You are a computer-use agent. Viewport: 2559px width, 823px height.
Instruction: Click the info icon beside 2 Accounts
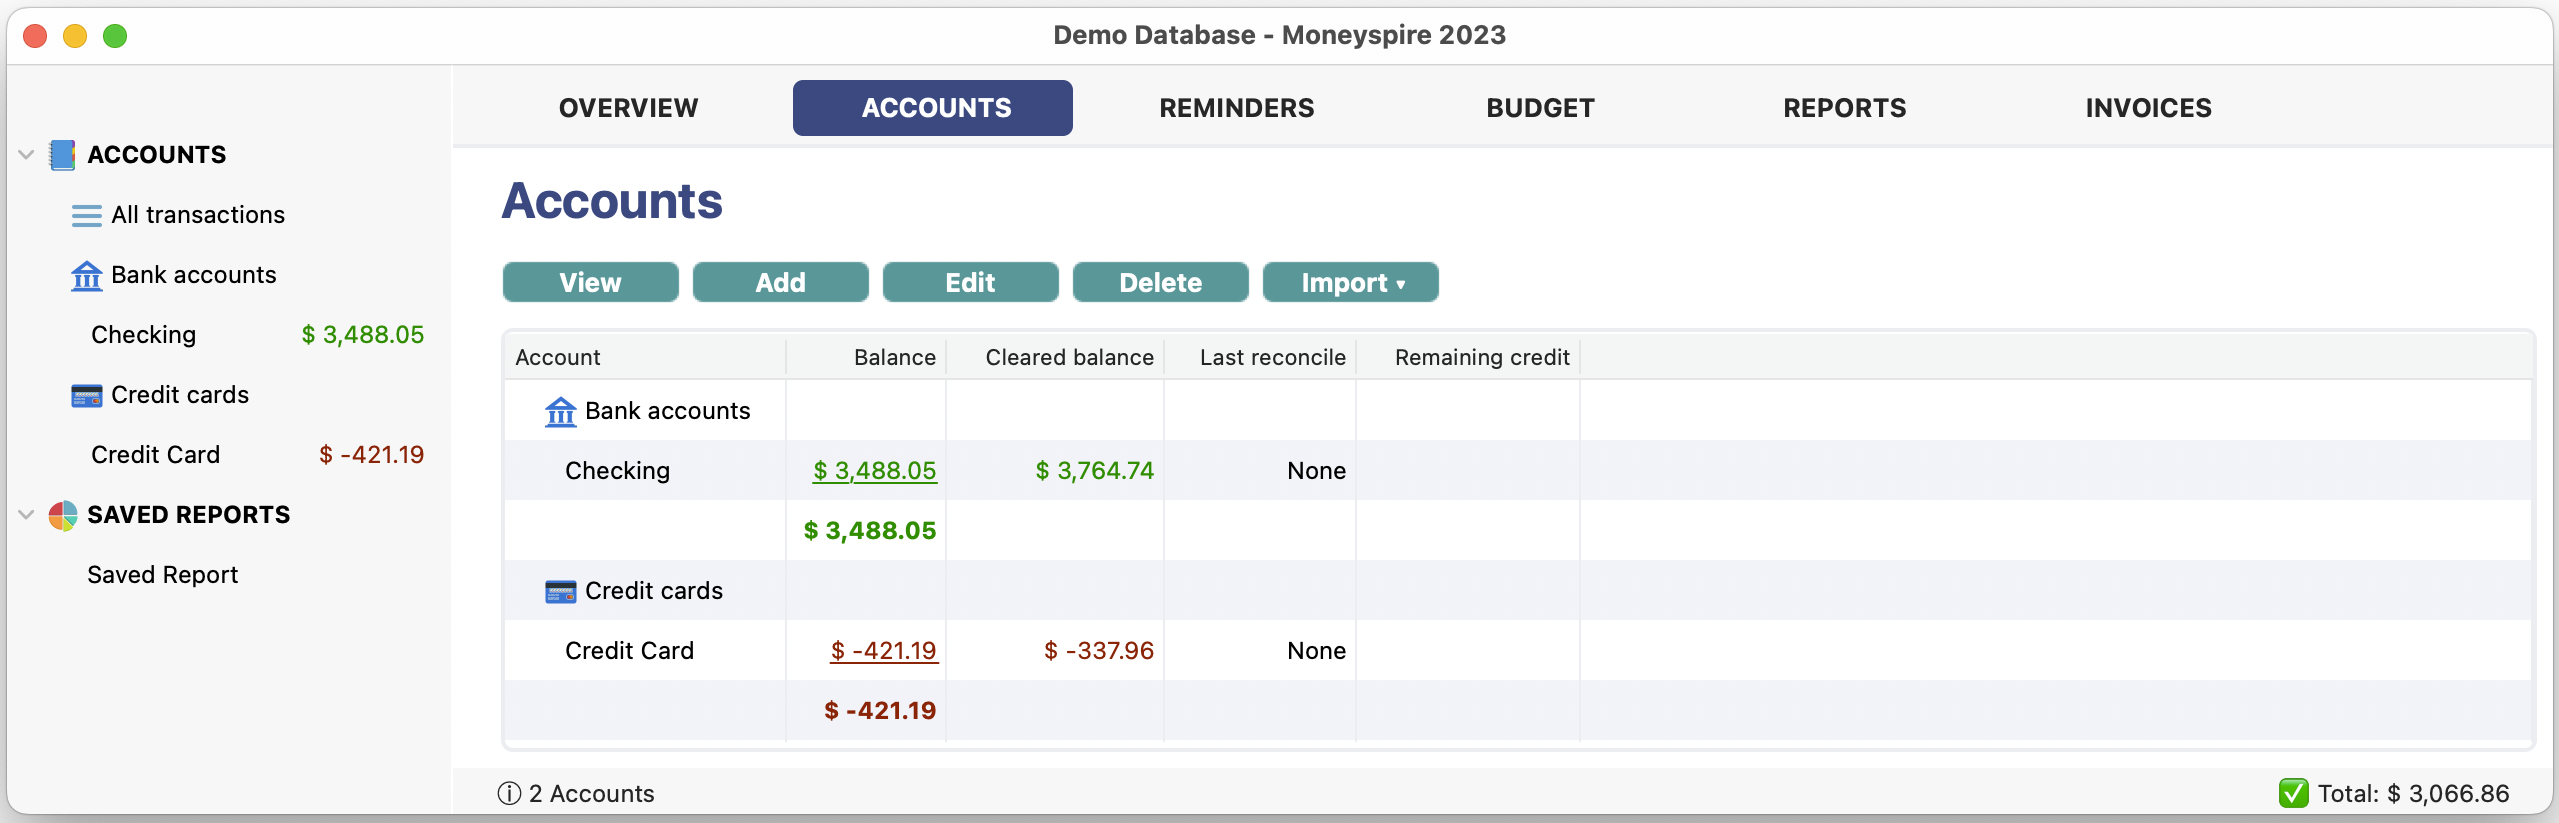coord(510,793)
